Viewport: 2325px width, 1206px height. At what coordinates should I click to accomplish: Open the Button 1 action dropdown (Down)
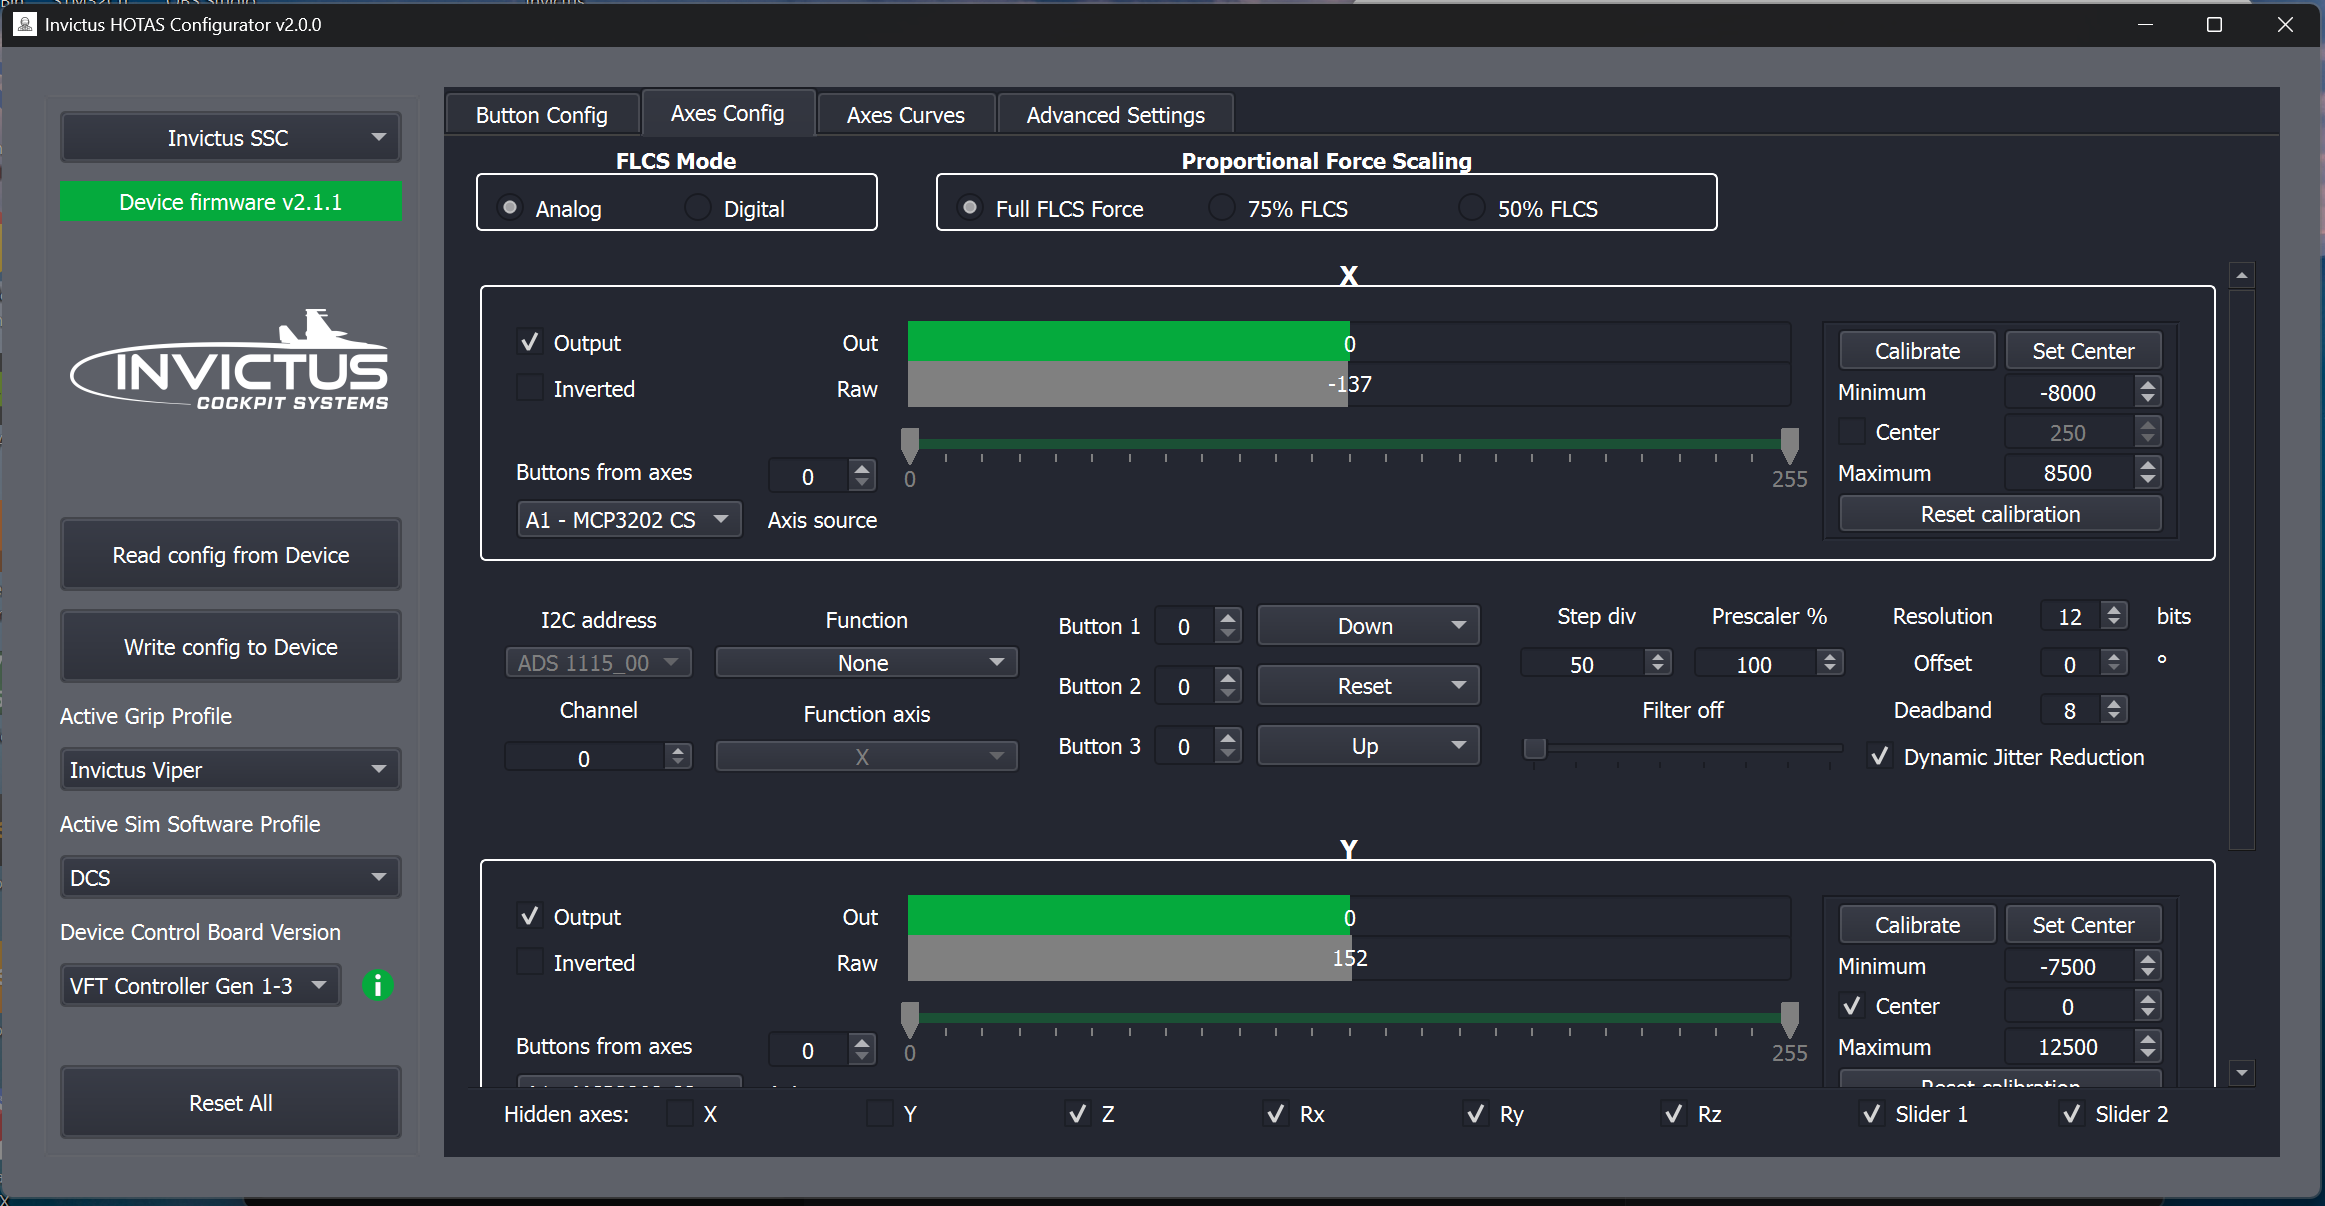pos(1368,626)
